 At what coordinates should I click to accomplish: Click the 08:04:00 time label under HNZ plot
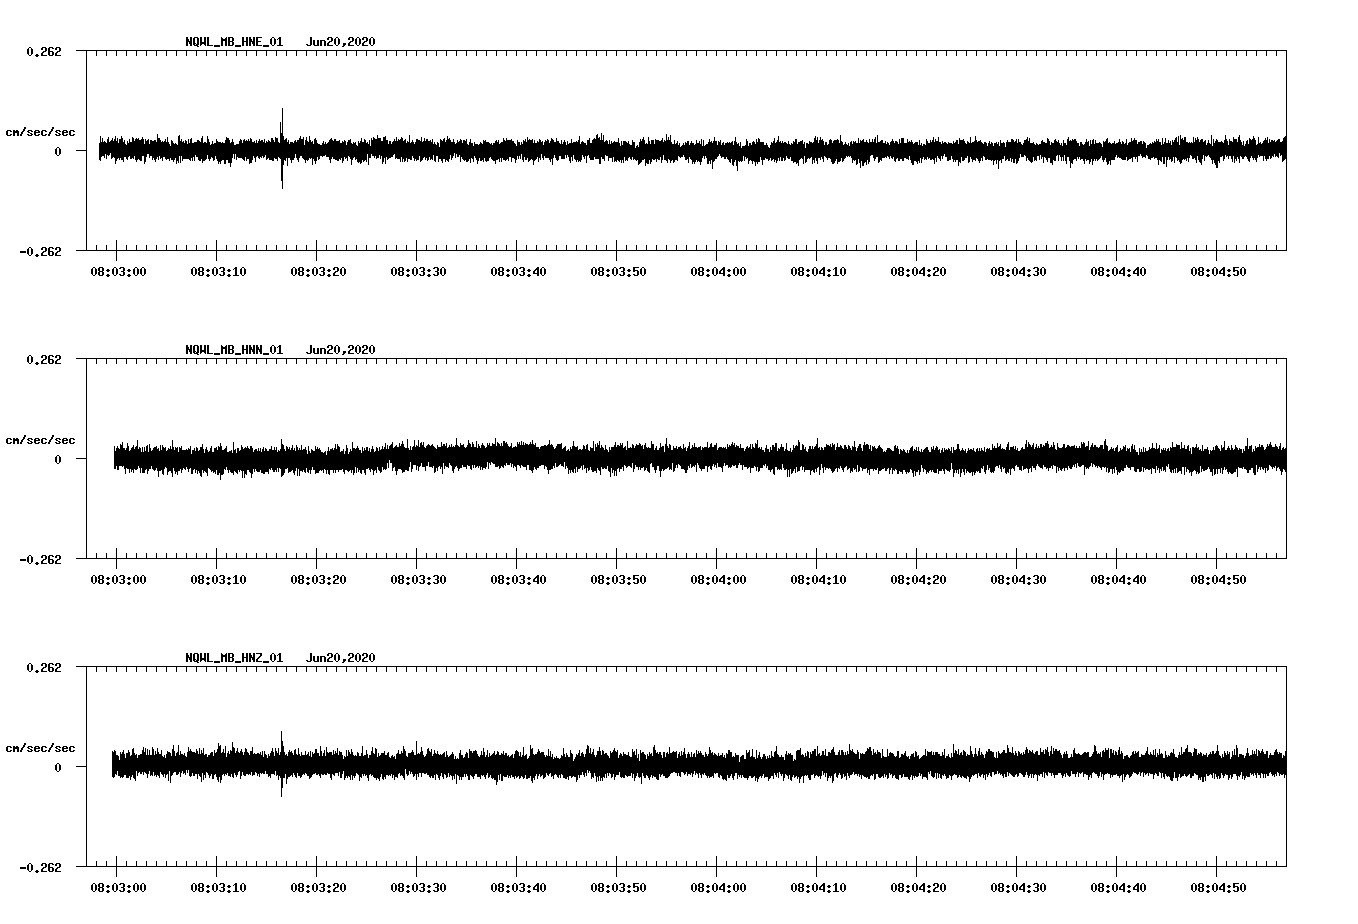pyautogui.click(x=718, y=888)
